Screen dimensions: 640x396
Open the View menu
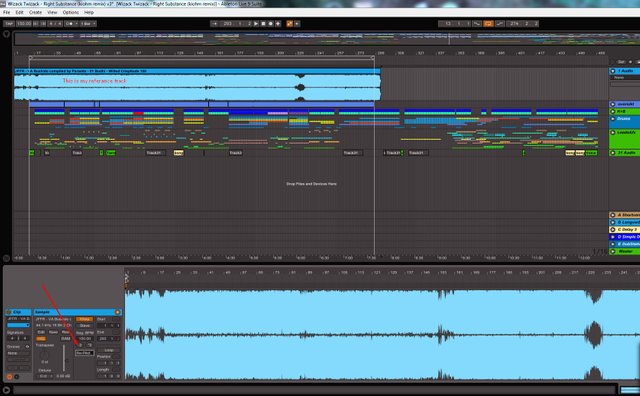(x=52, y=12)
